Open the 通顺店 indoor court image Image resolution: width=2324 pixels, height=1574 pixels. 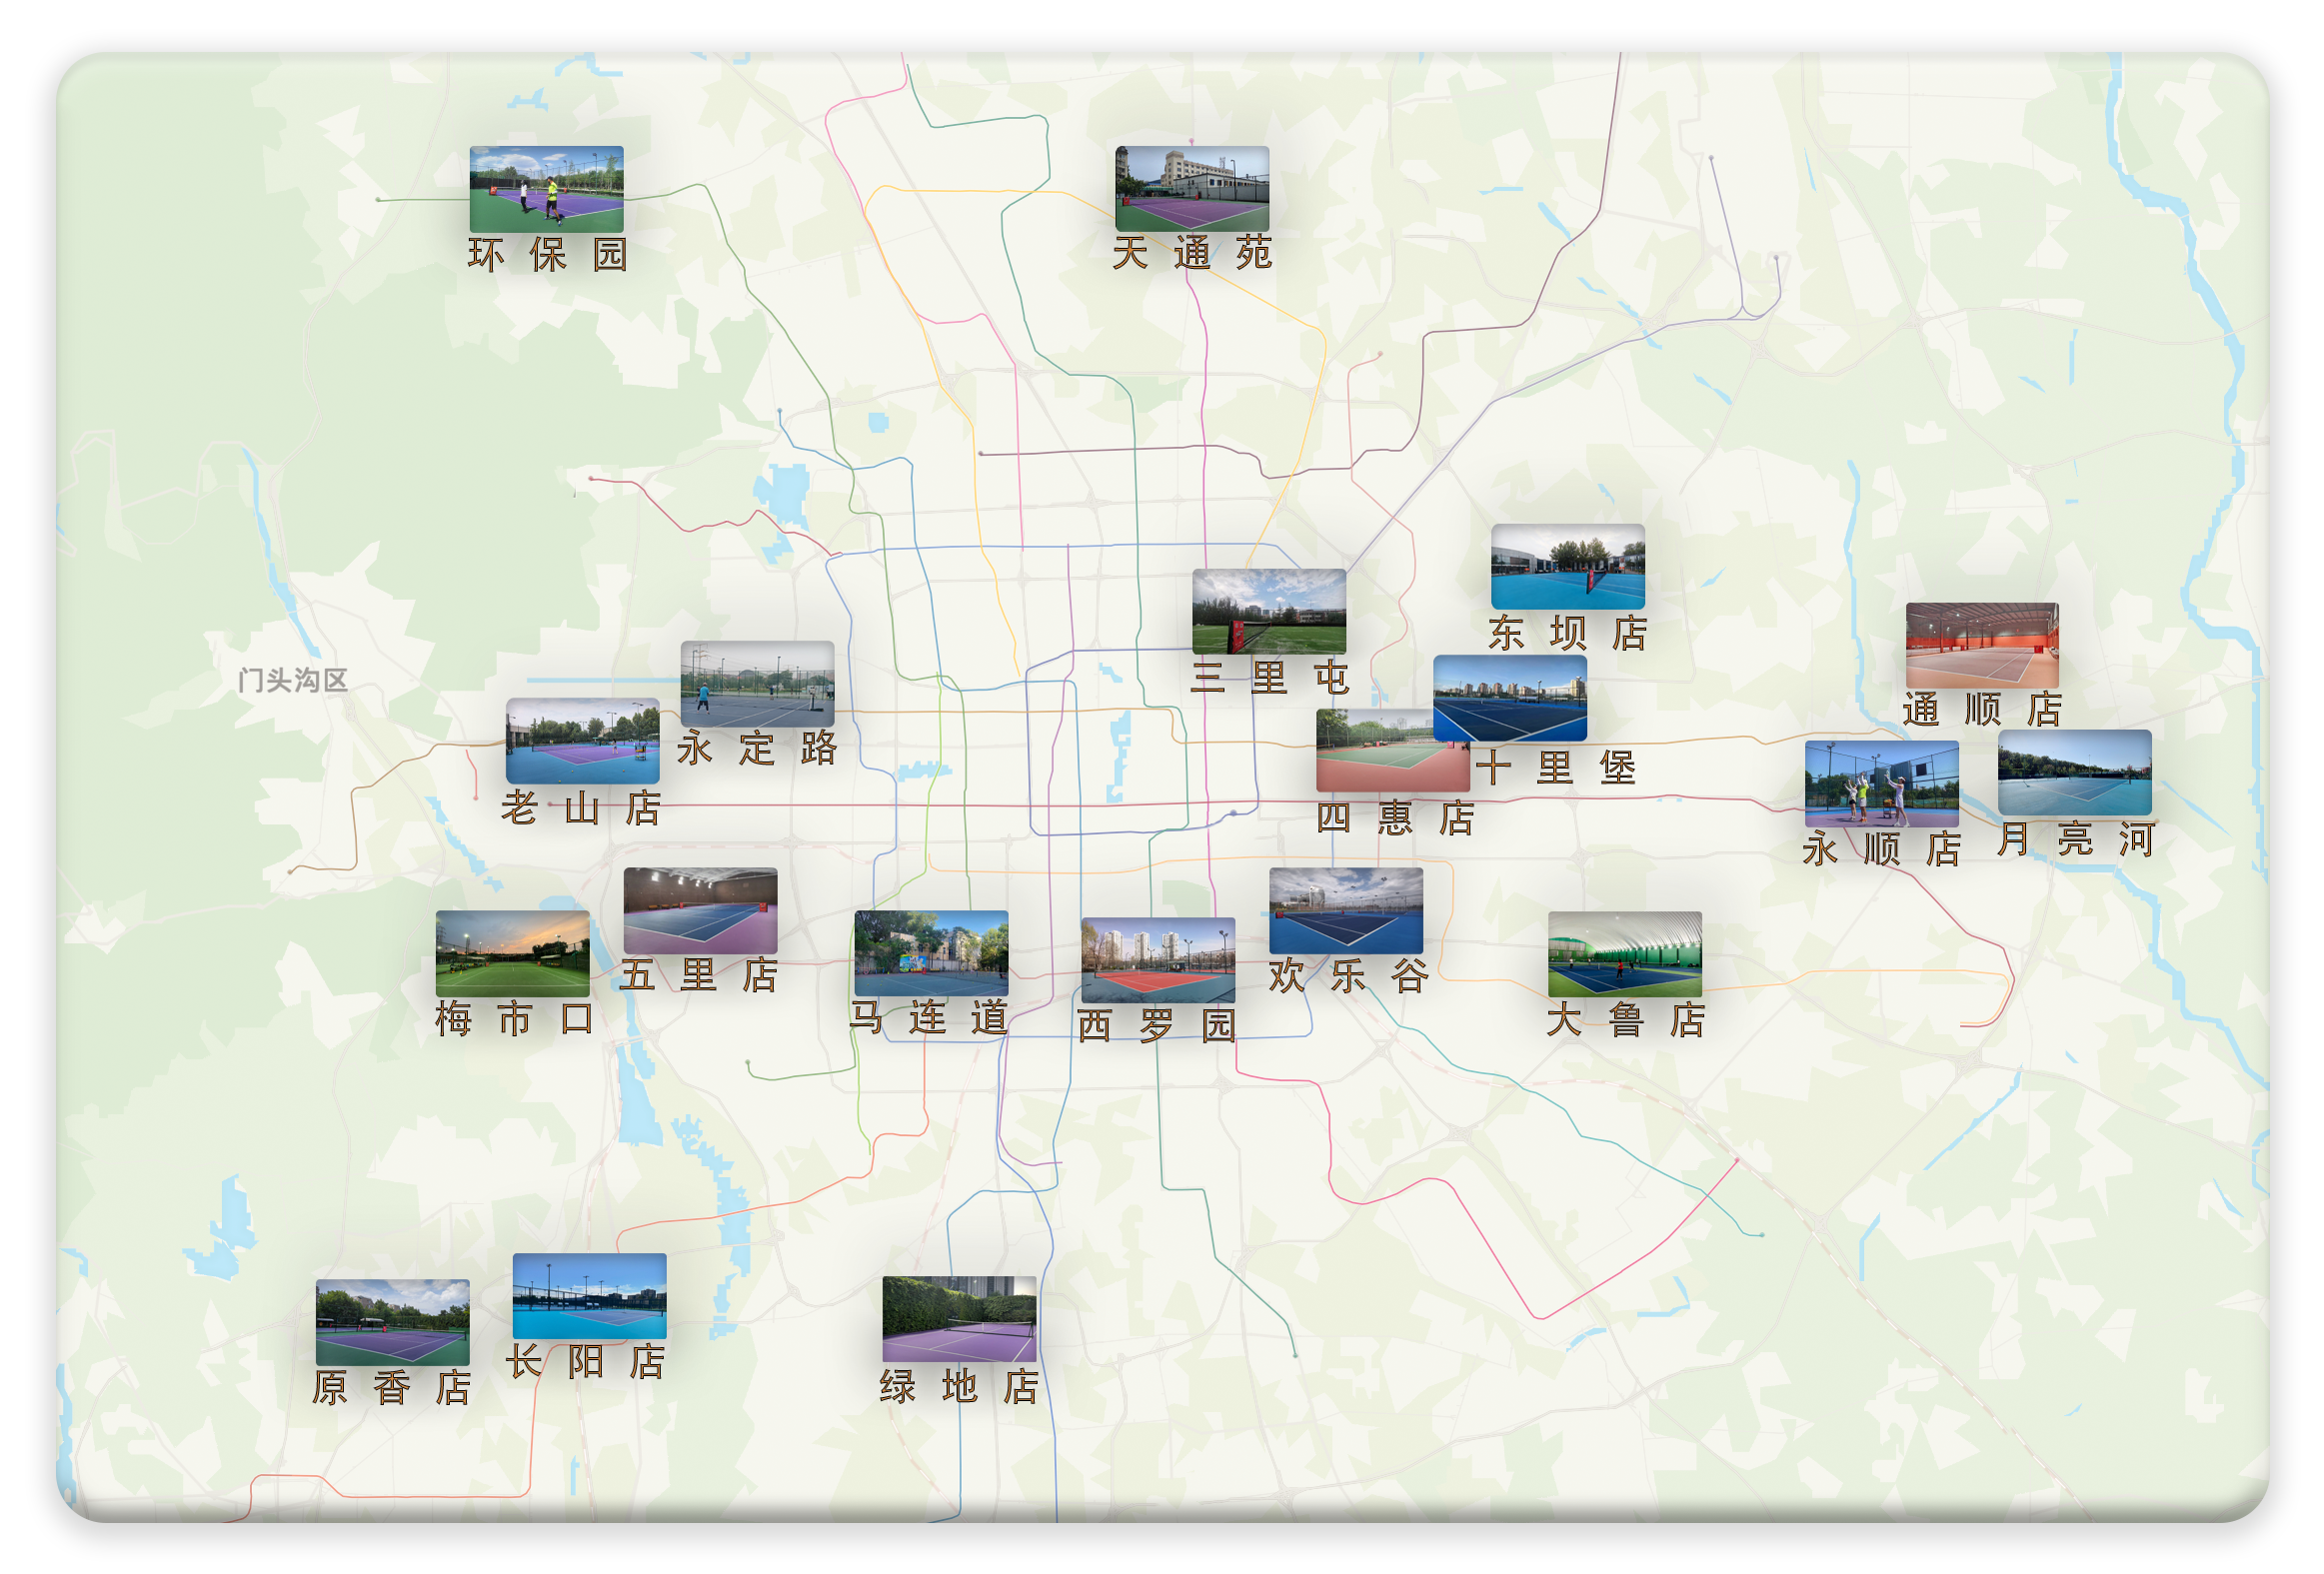click(x=1981, y=644)
